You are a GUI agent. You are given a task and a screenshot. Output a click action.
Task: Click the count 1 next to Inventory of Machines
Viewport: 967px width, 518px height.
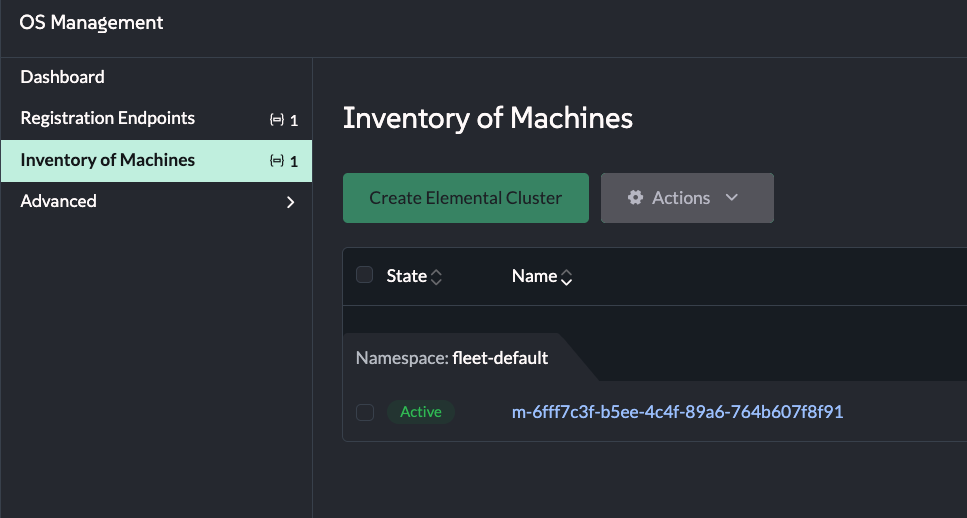click(294, 162)
